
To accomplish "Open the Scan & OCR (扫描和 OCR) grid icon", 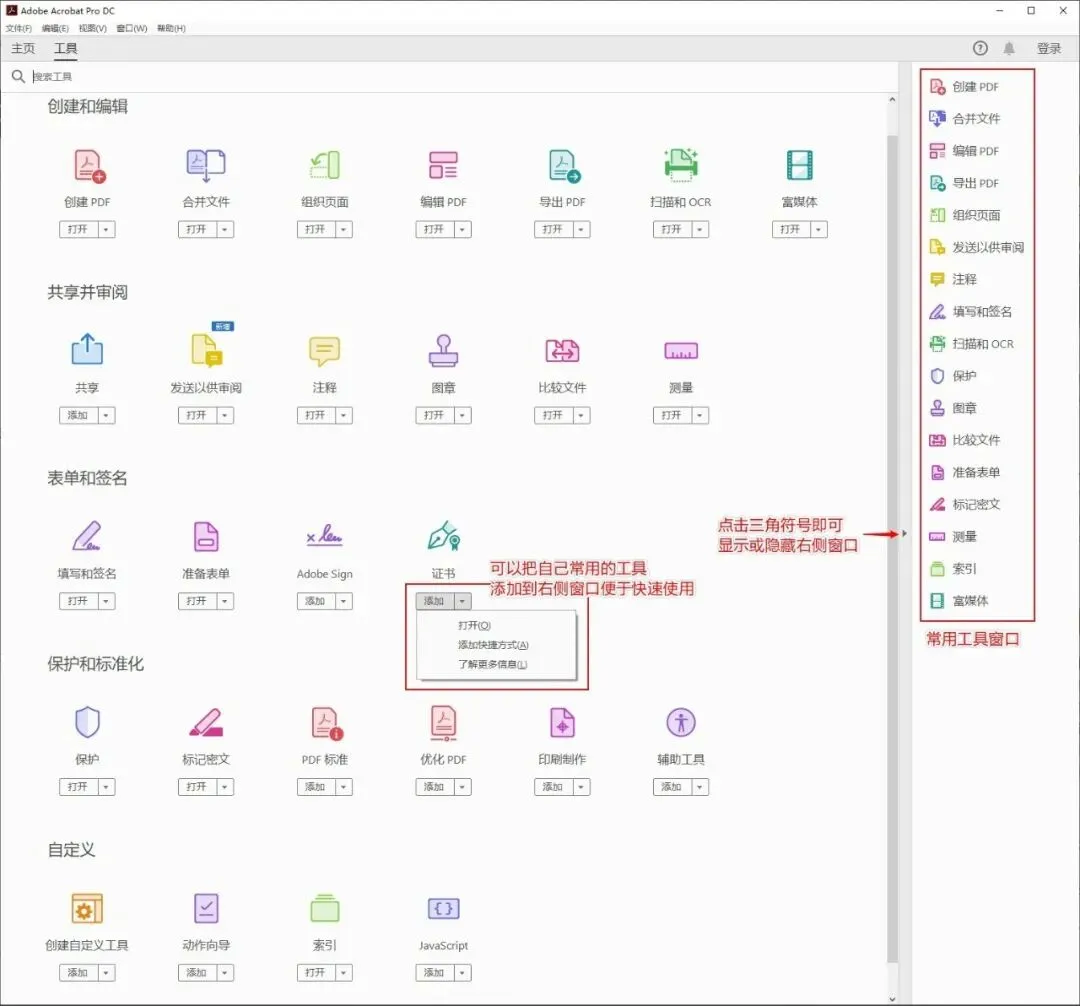I will (x=681, y=165).
